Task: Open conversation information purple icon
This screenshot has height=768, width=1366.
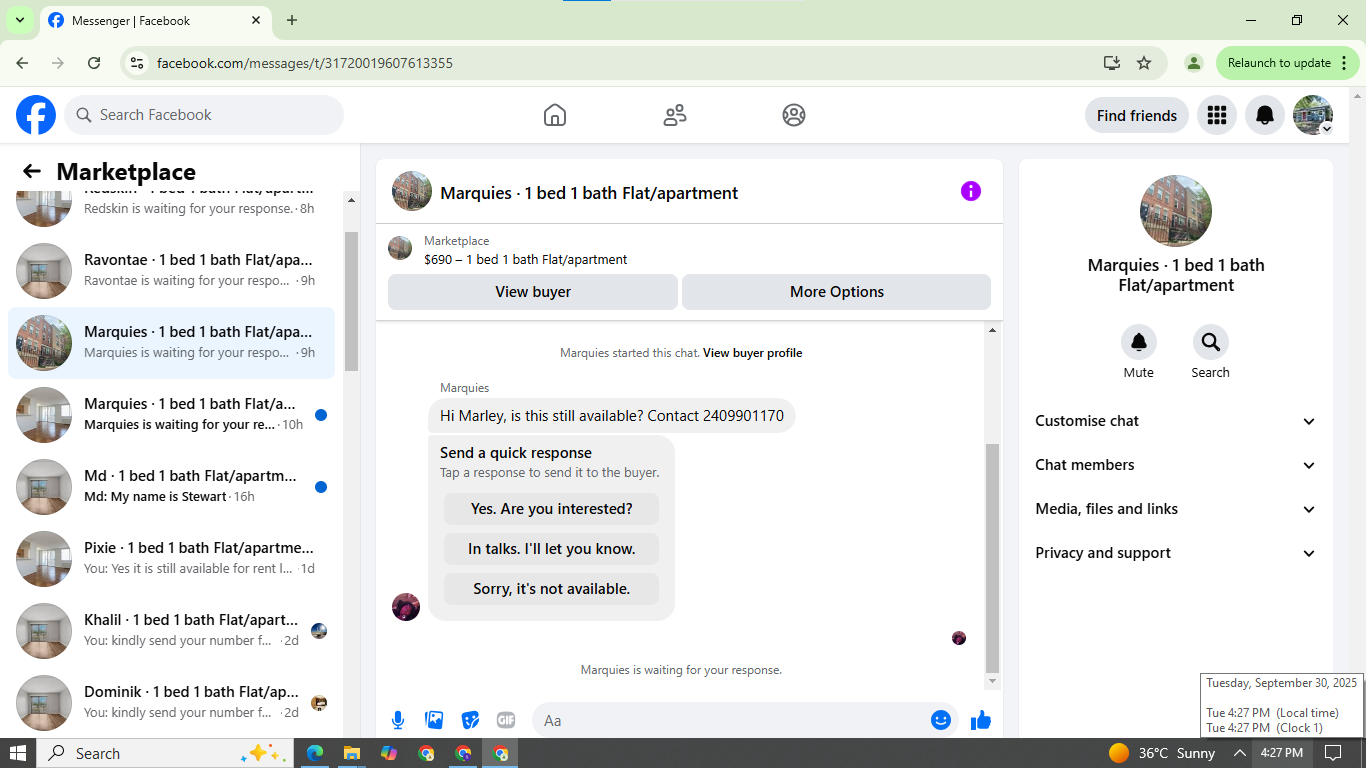Action: [971, 191]
